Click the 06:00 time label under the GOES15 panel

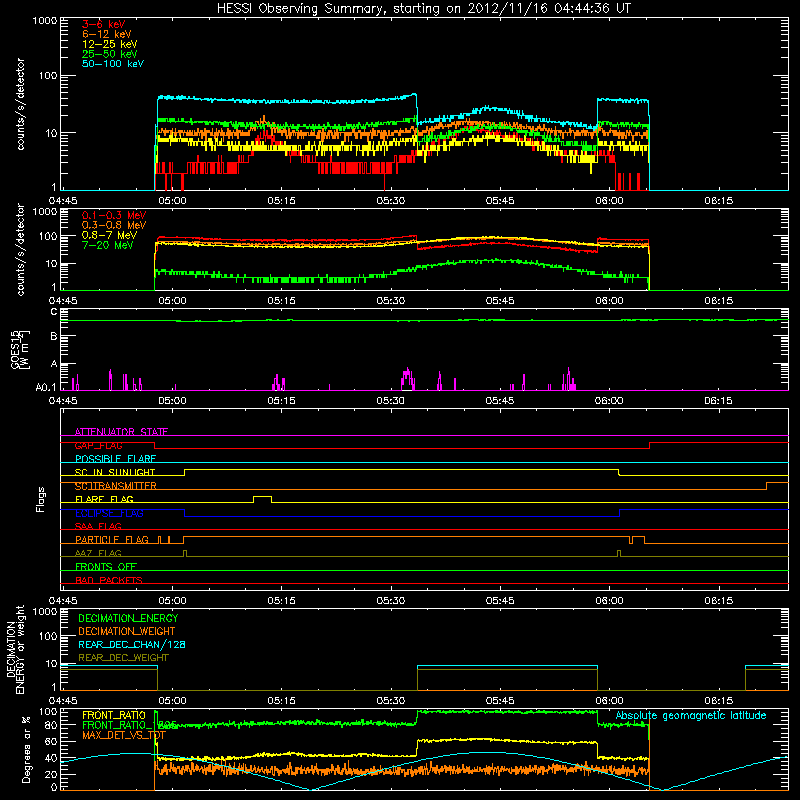tap(609, 400)
